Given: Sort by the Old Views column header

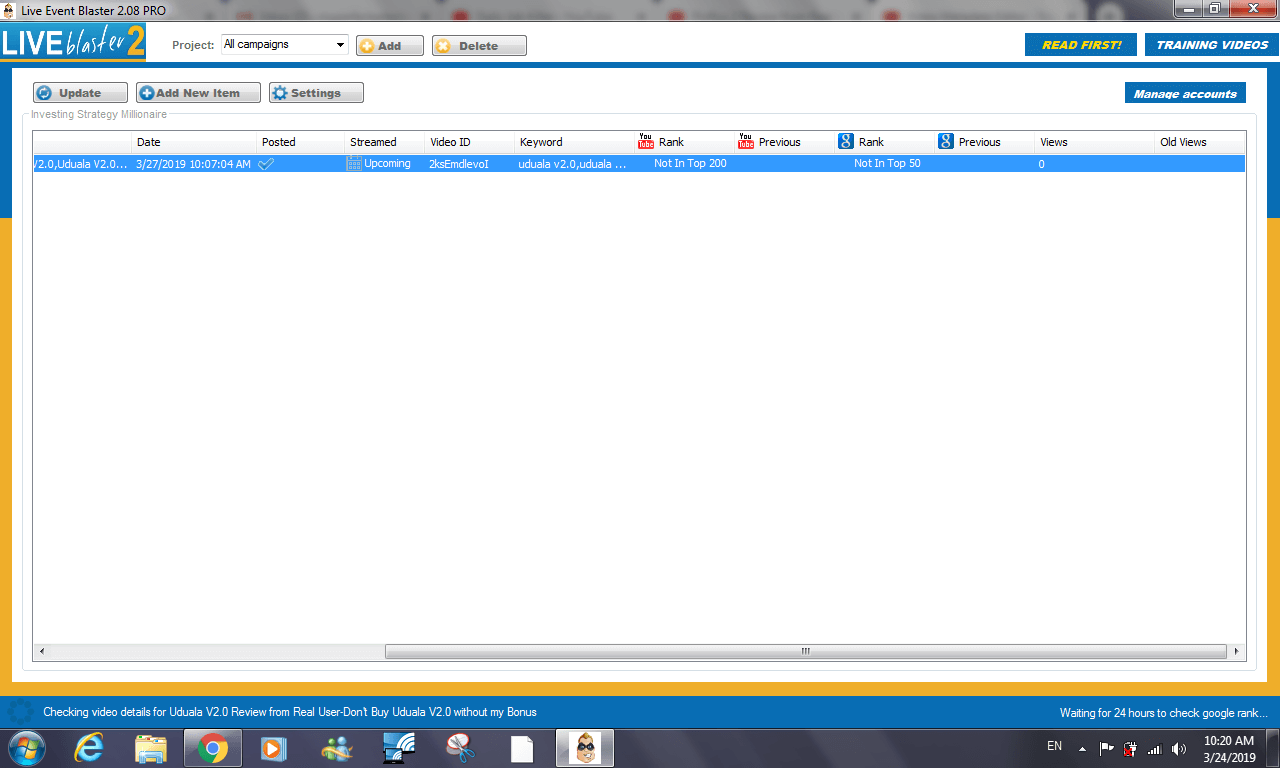Looking at the screenshot, I should click(x=1200, y=142).
